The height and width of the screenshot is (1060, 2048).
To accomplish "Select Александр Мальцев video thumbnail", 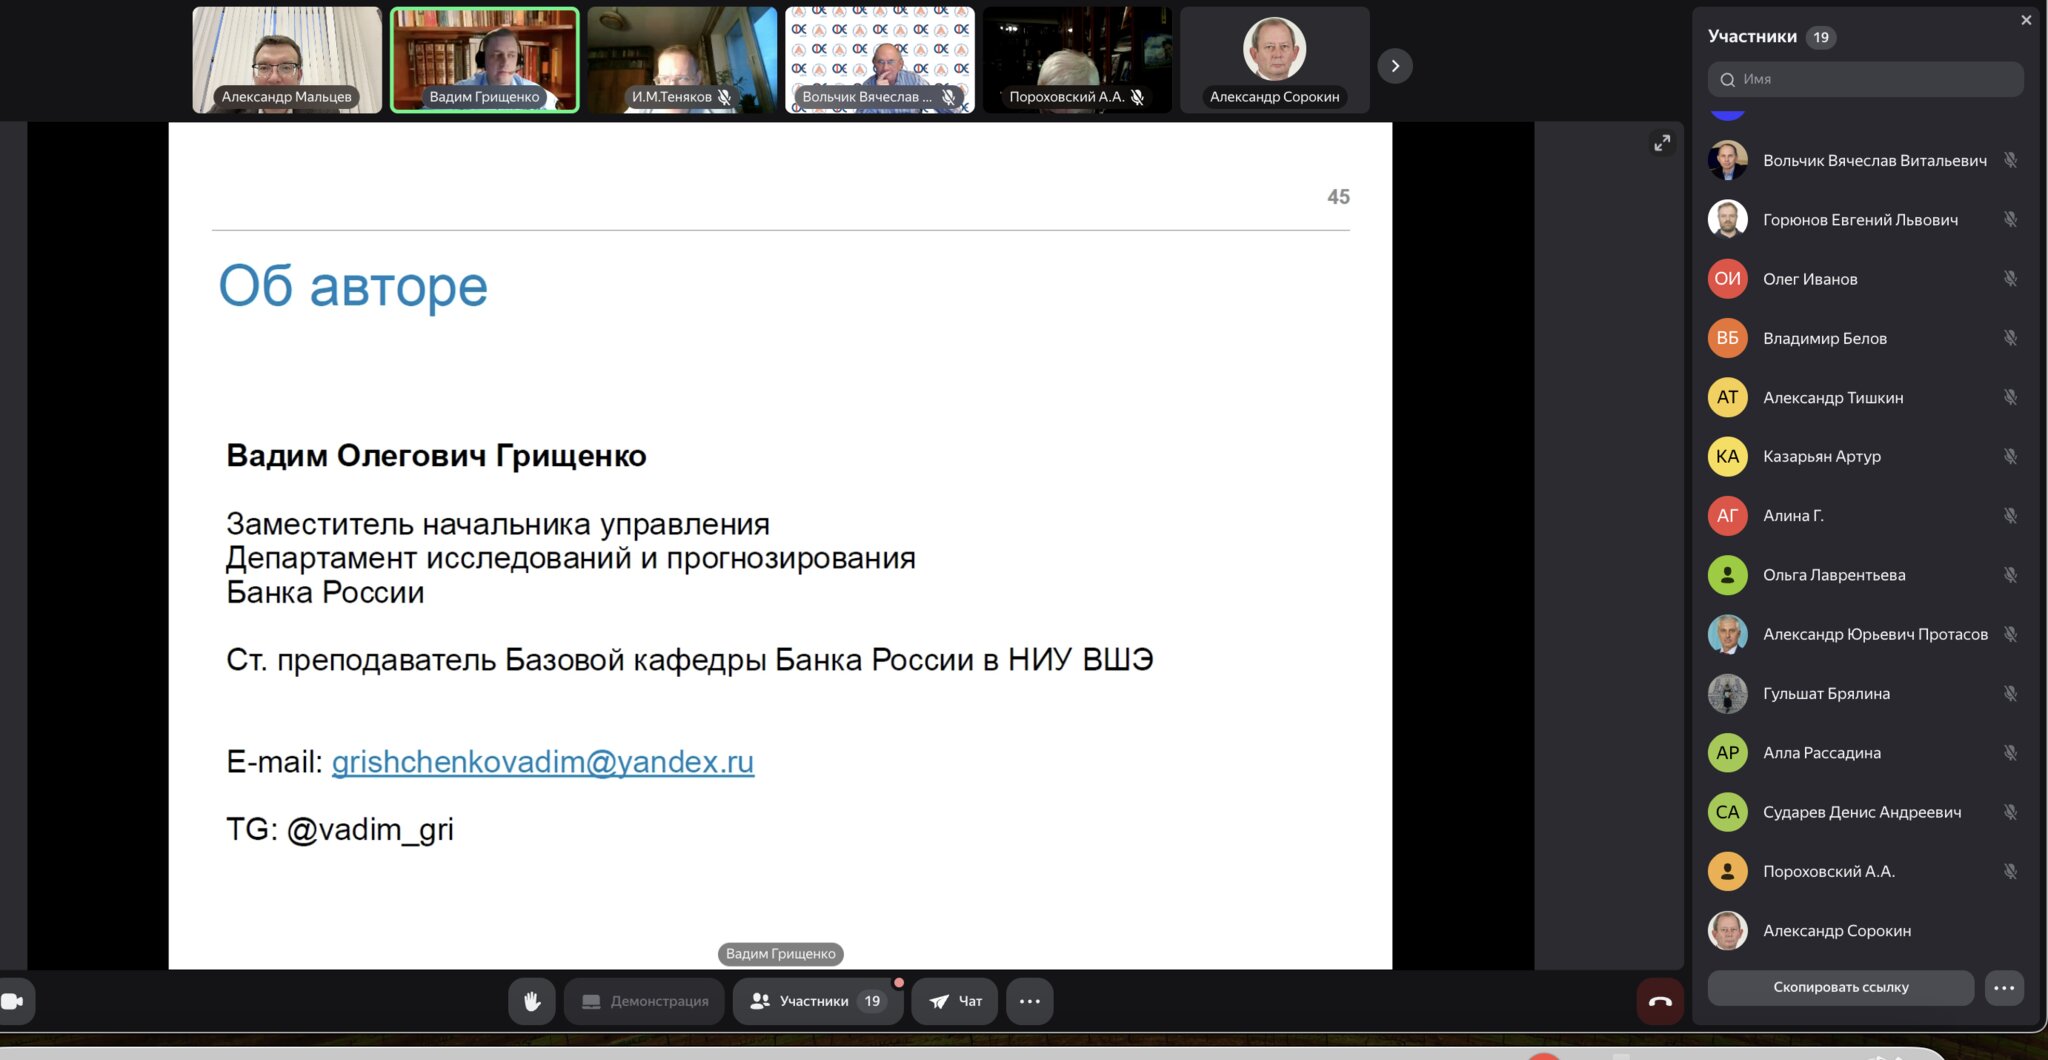I will point(287,60).
